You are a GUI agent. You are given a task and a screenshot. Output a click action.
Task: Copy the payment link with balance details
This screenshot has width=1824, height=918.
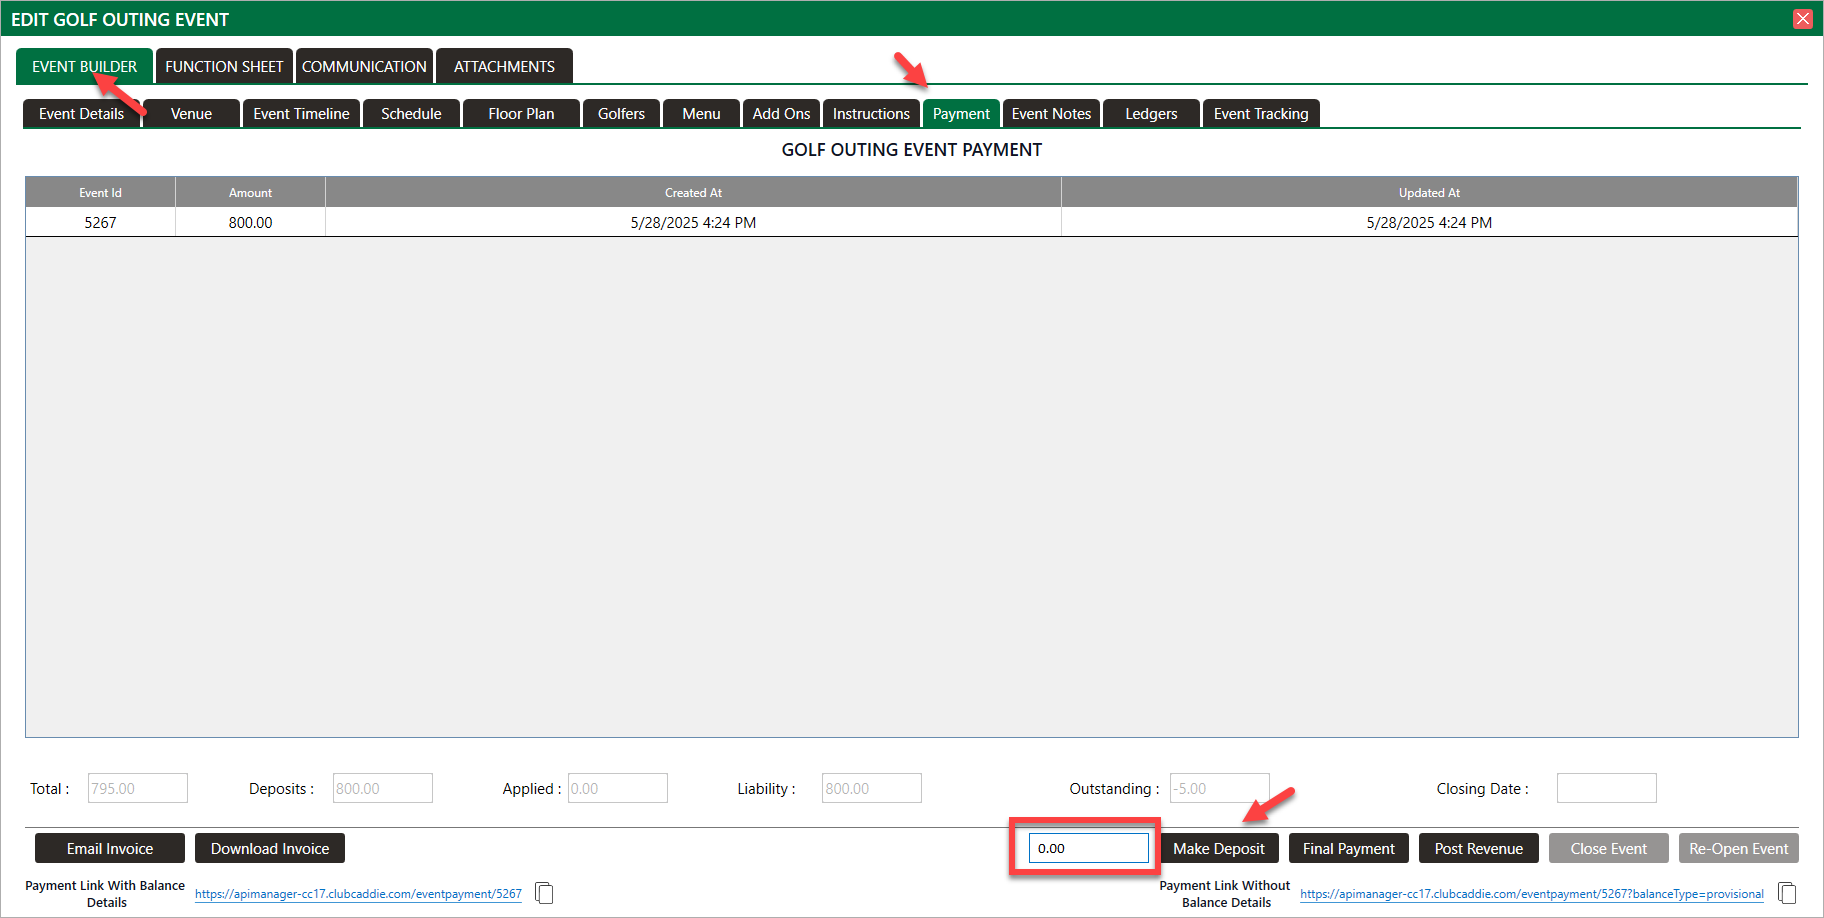[x=544, y=893]
